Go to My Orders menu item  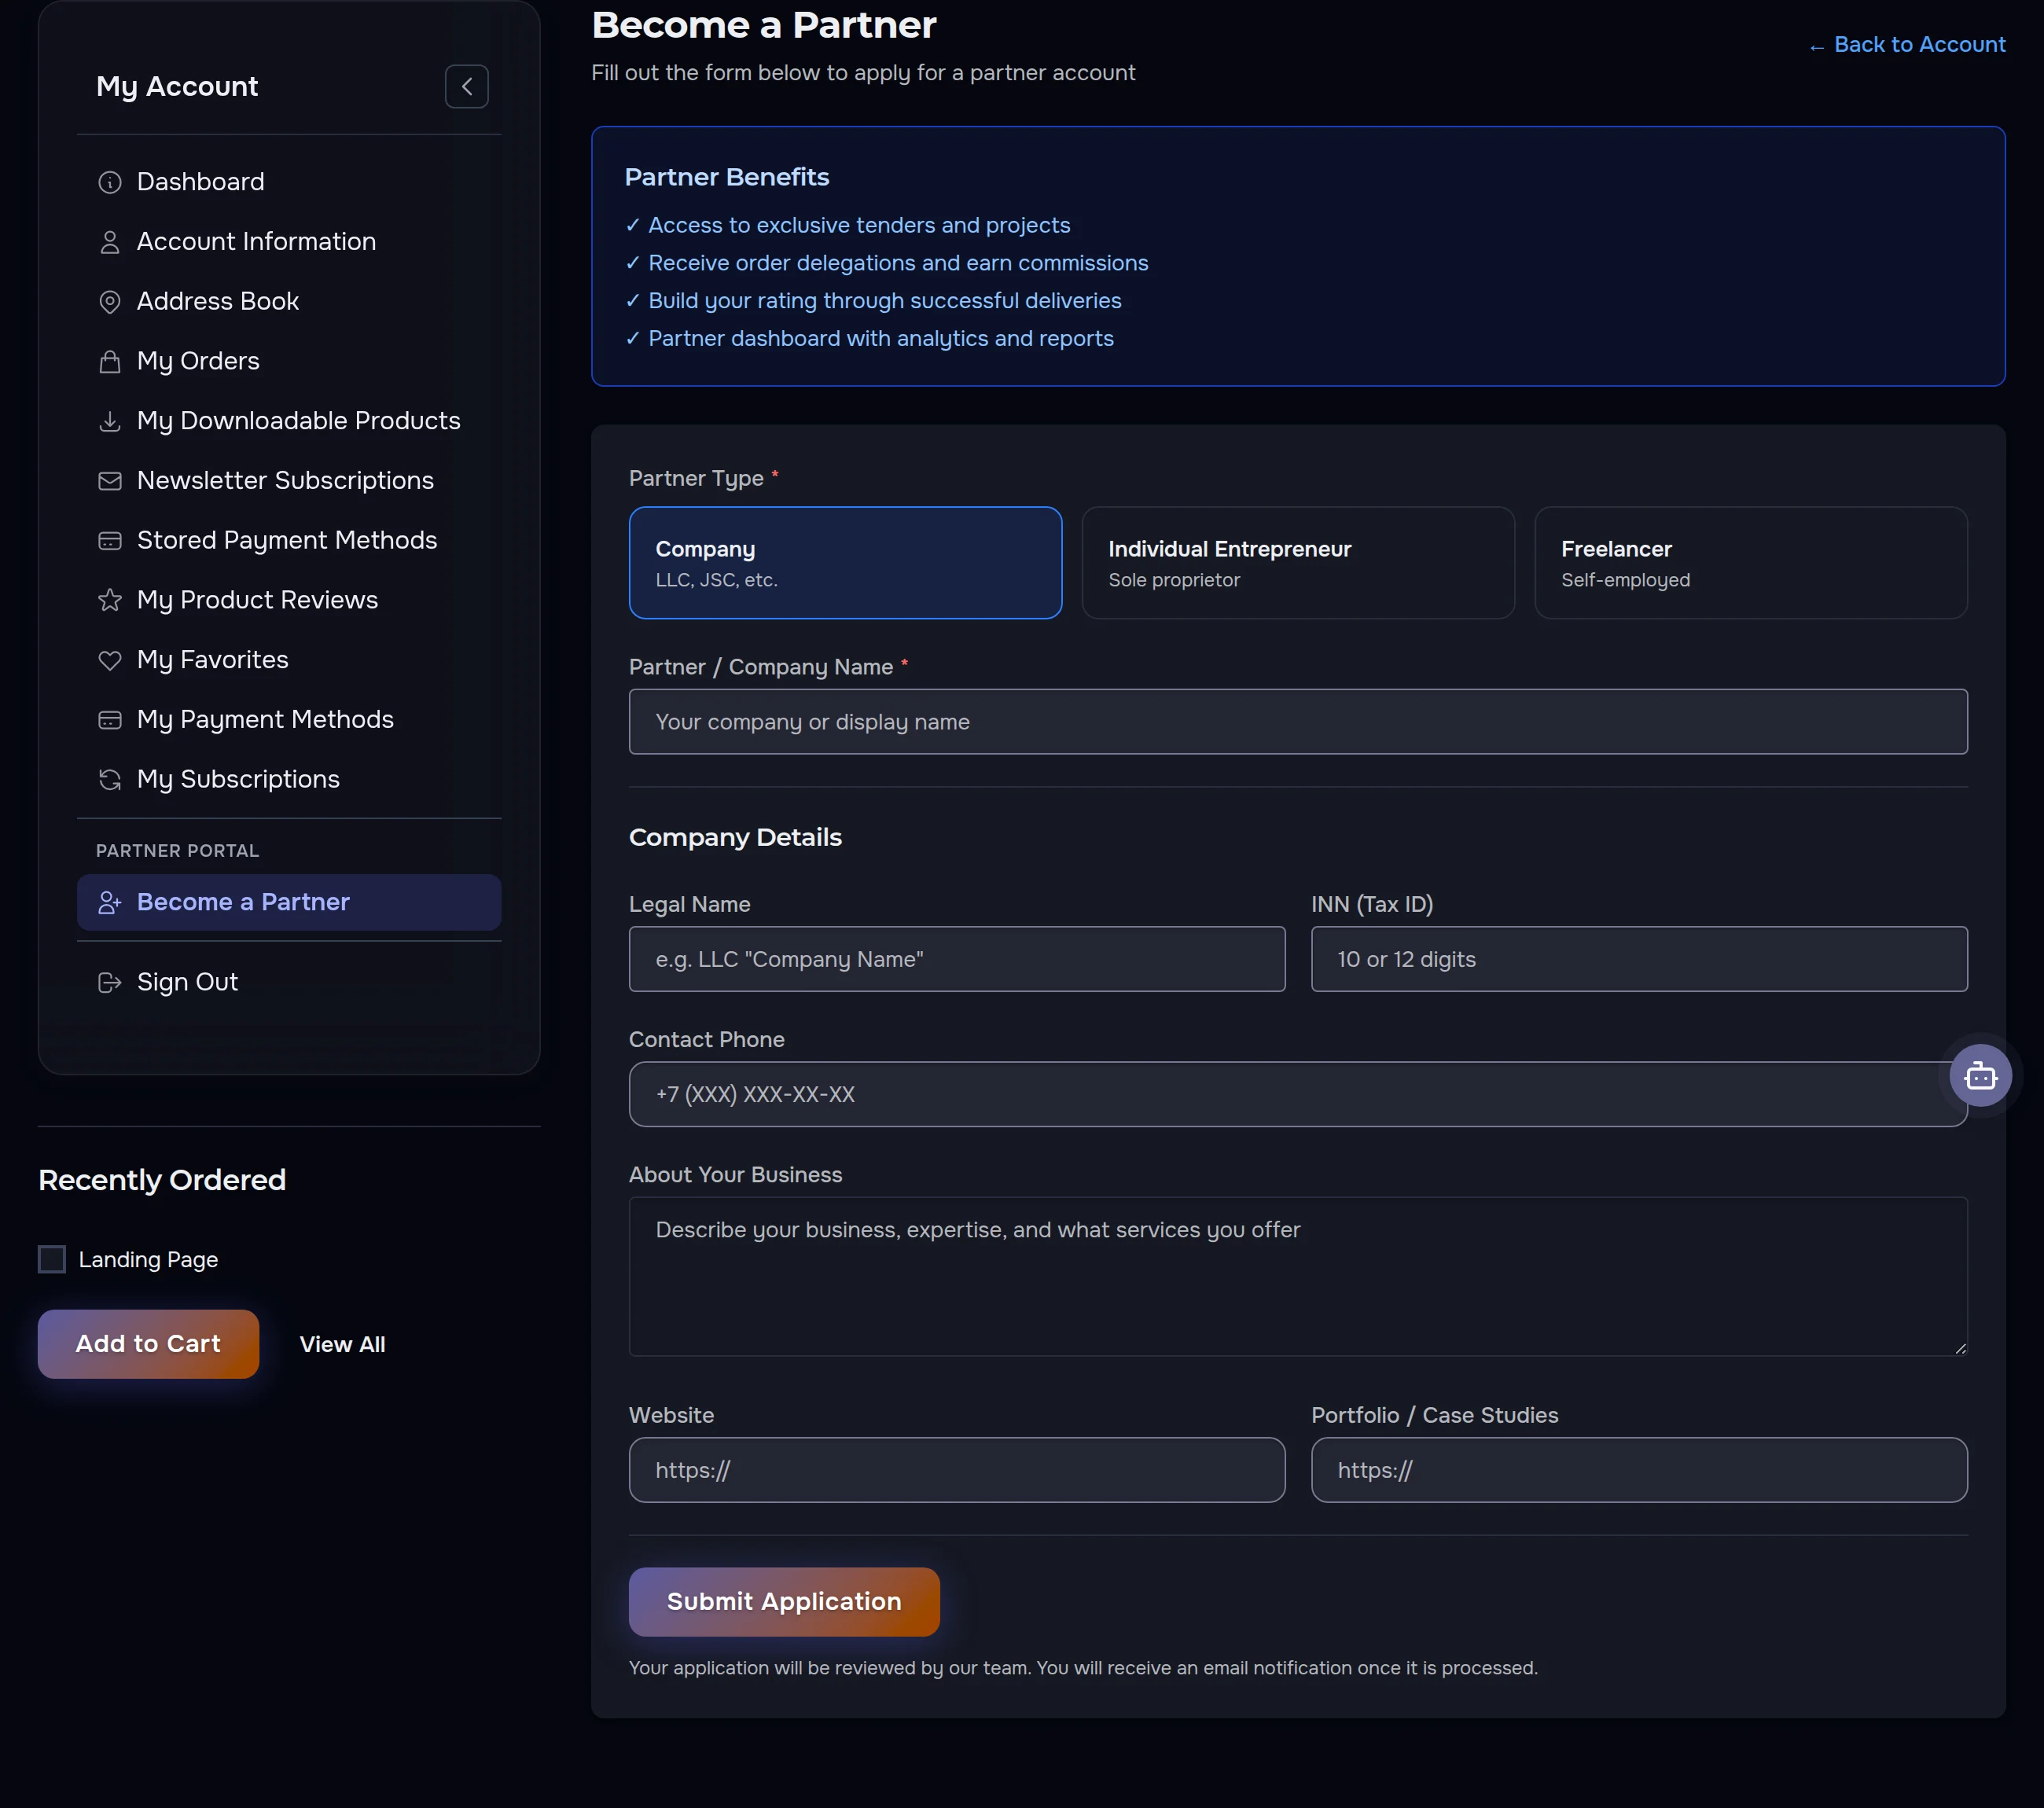pos(289,361)
